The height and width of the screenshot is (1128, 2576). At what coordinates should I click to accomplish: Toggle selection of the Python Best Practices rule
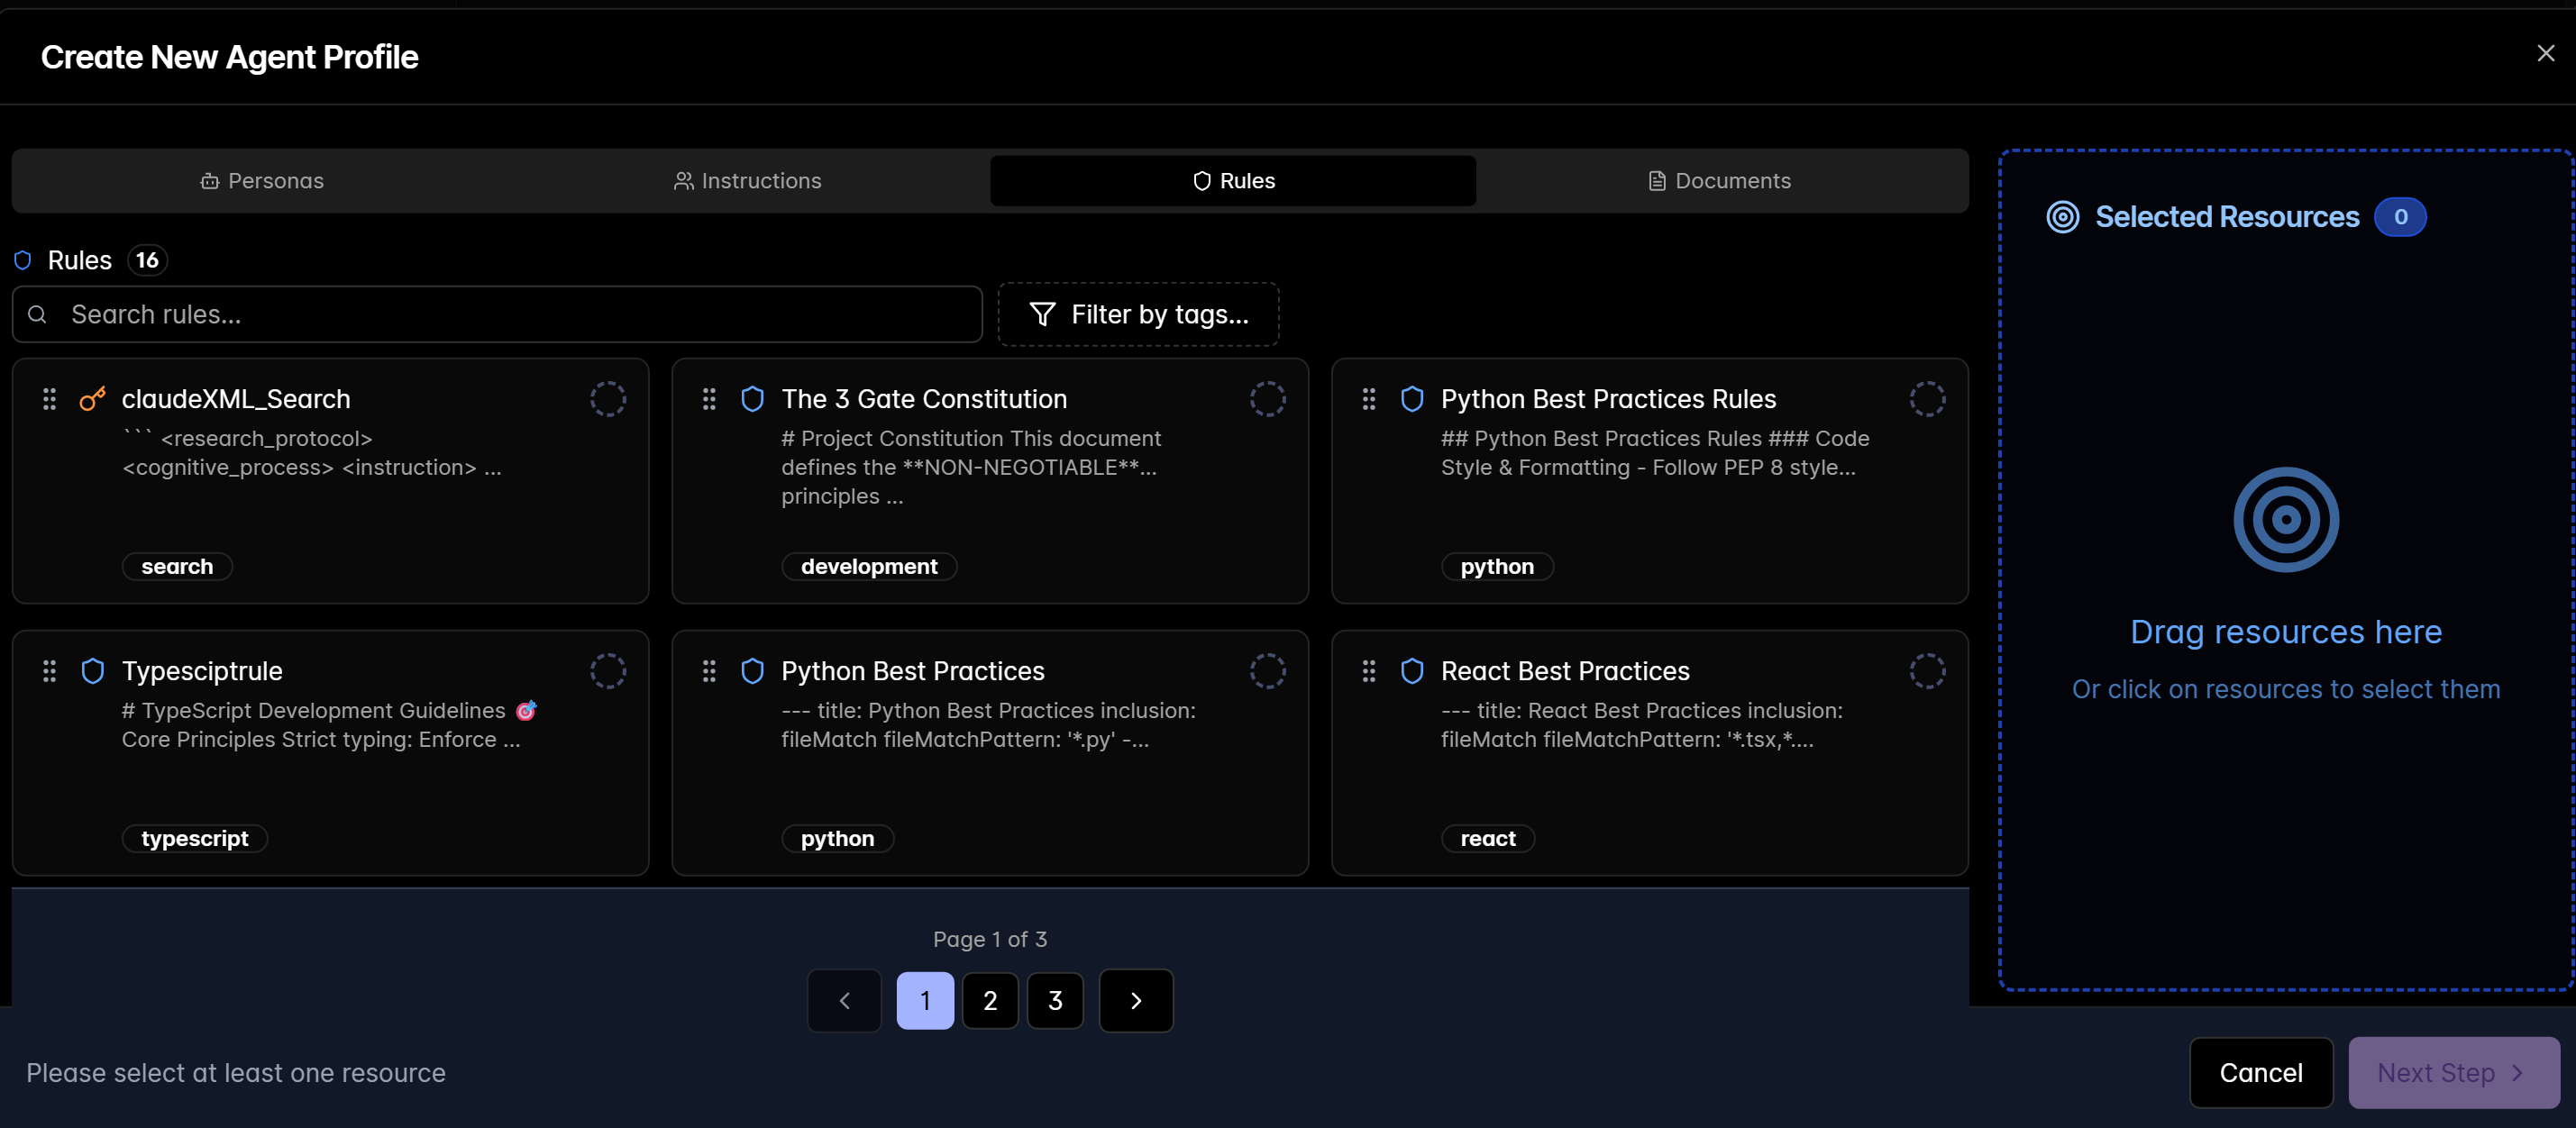click(x=1268, y=671)
